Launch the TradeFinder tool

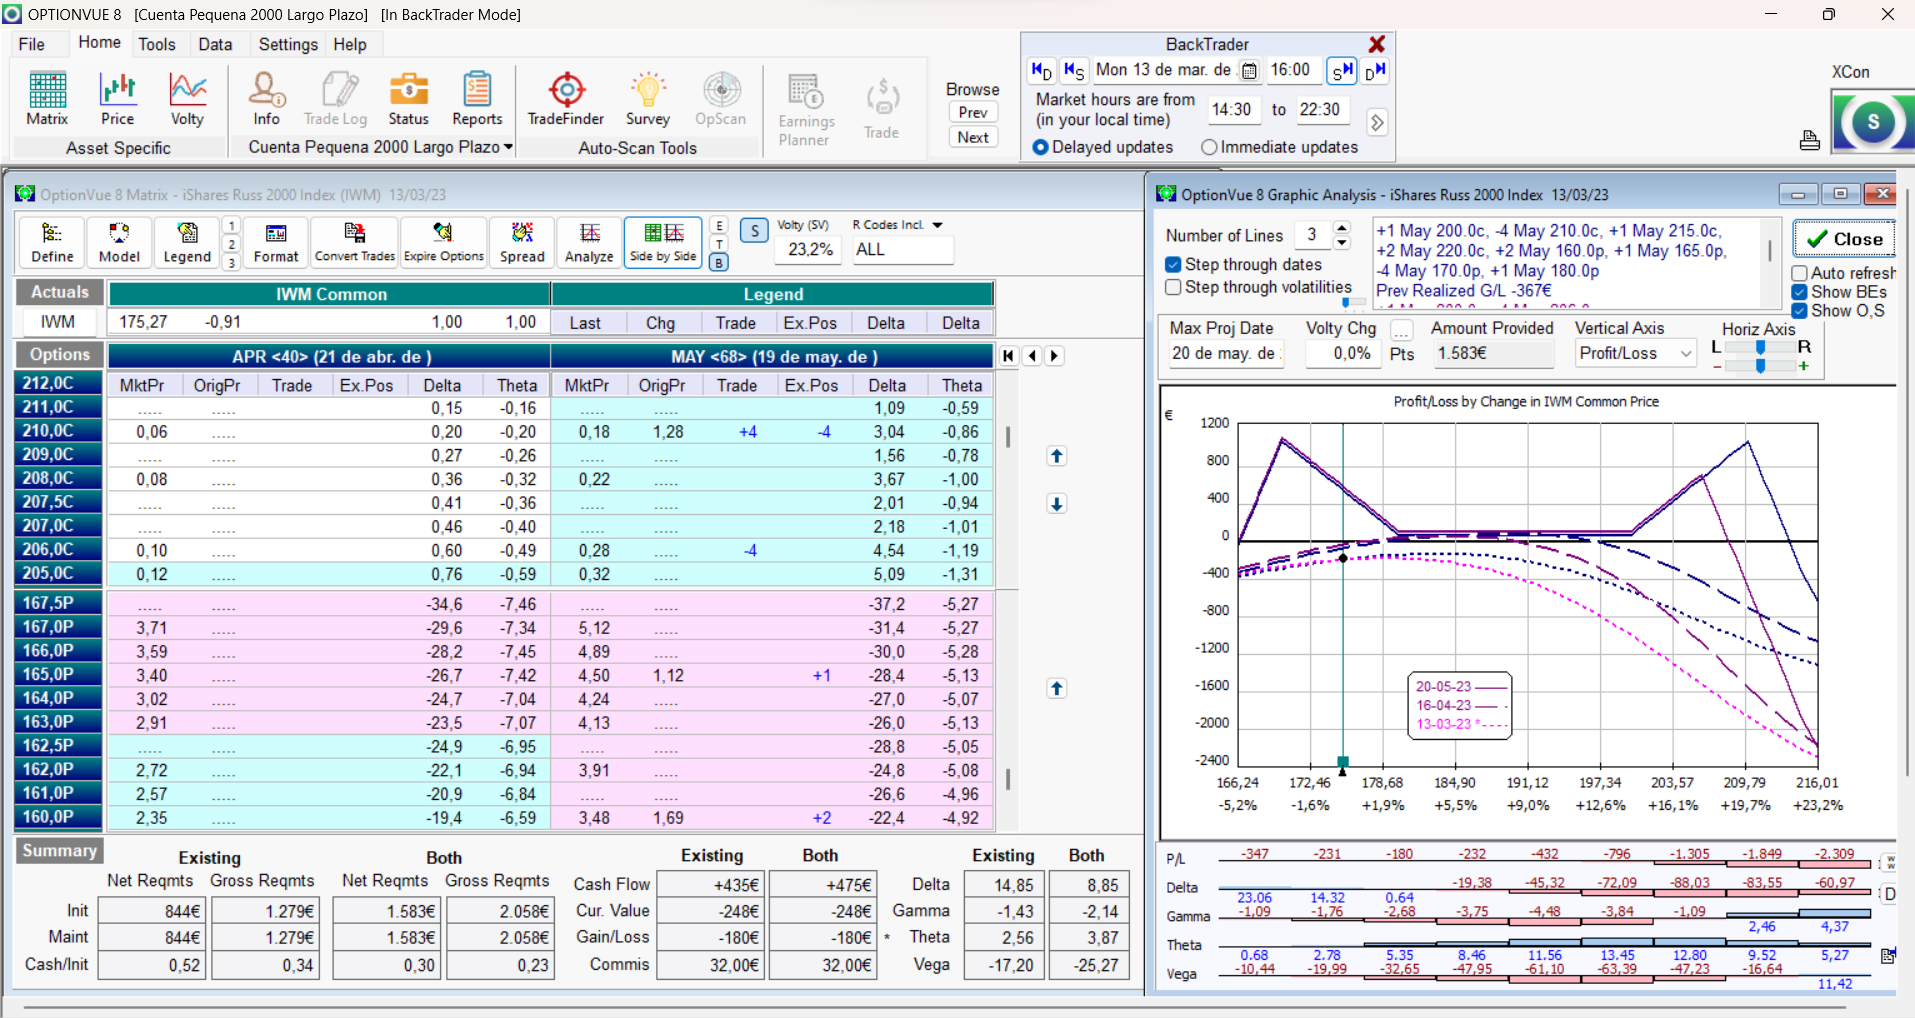(566, 99)
